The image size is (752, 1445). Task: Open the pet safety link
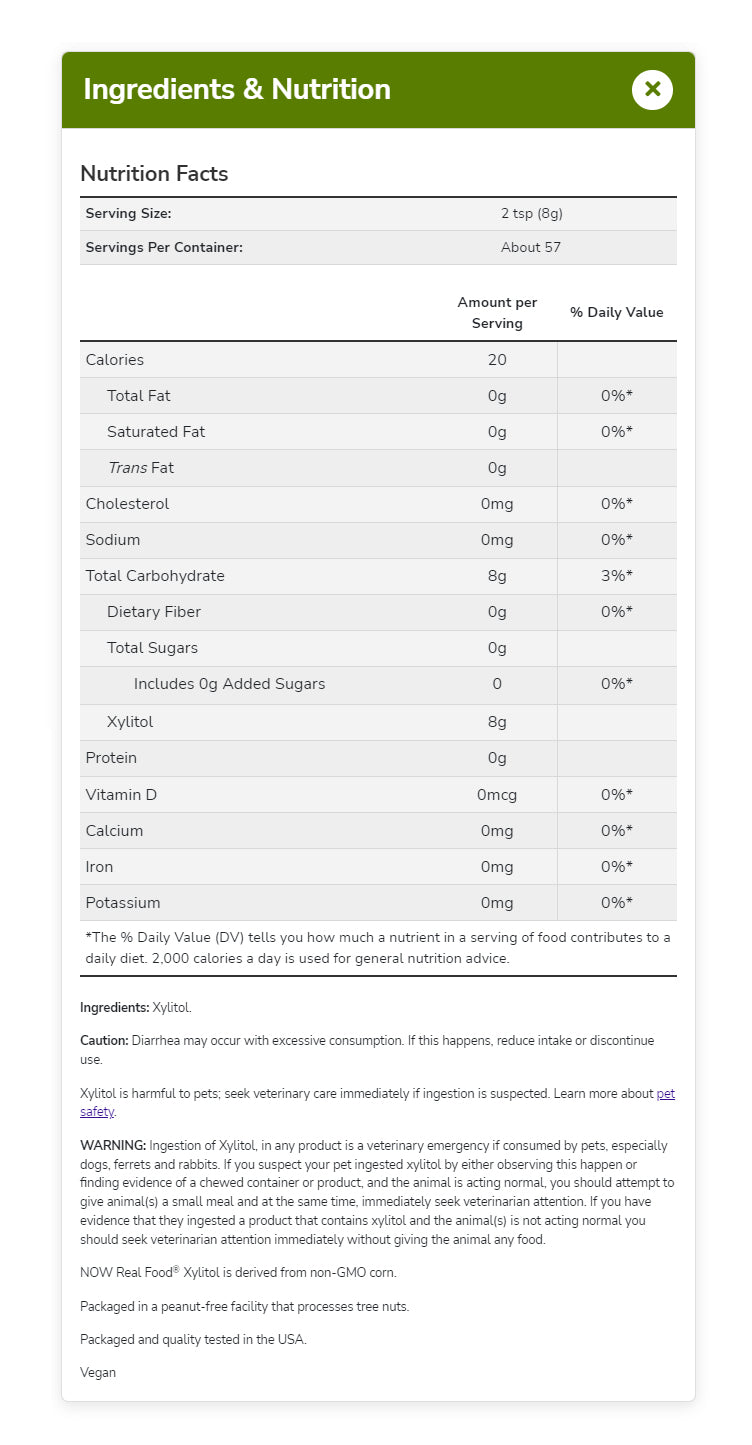(x=665, y=1094)
